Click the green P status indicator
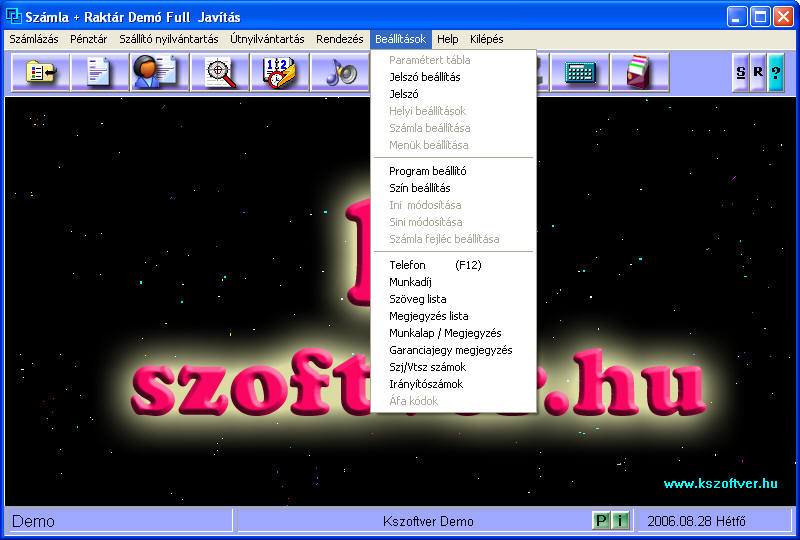This screenshot has height=540, width=800. tap(601, 521)
